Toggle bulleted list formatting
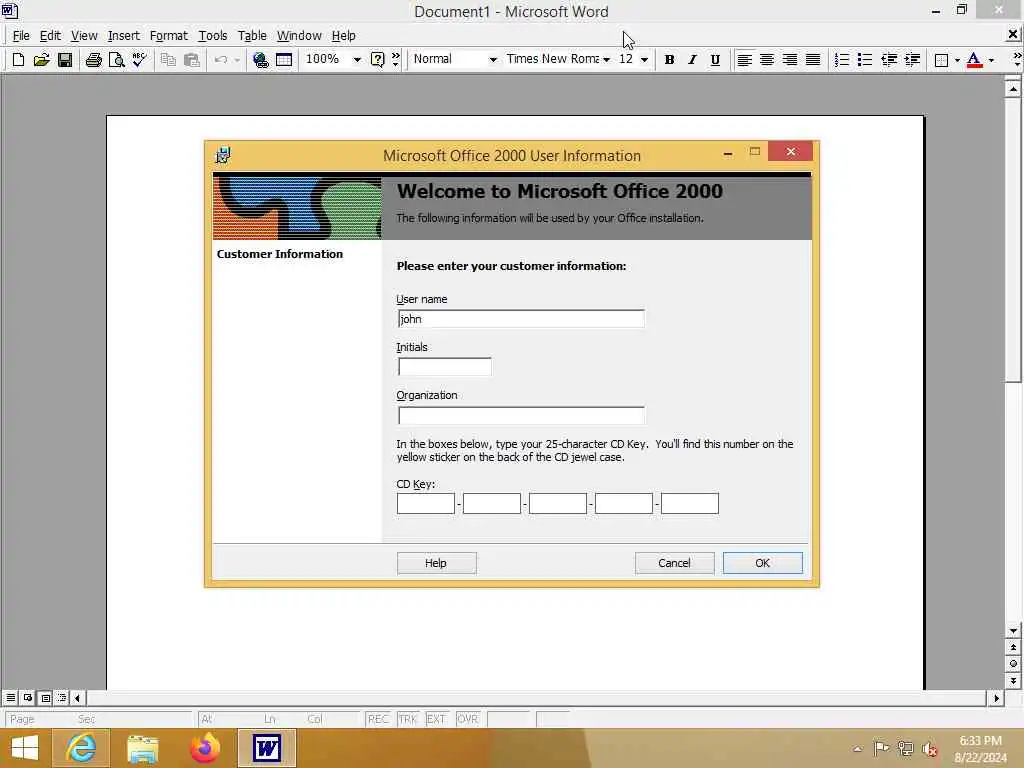This screenshot has width=1024, height=768. pos(865,60)
